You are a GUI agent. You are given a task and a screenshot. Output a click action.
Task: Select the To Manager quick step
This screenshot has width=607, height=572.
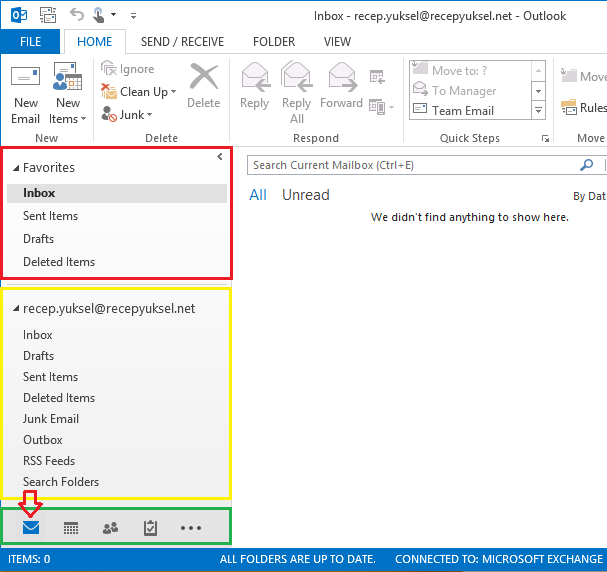471,91
